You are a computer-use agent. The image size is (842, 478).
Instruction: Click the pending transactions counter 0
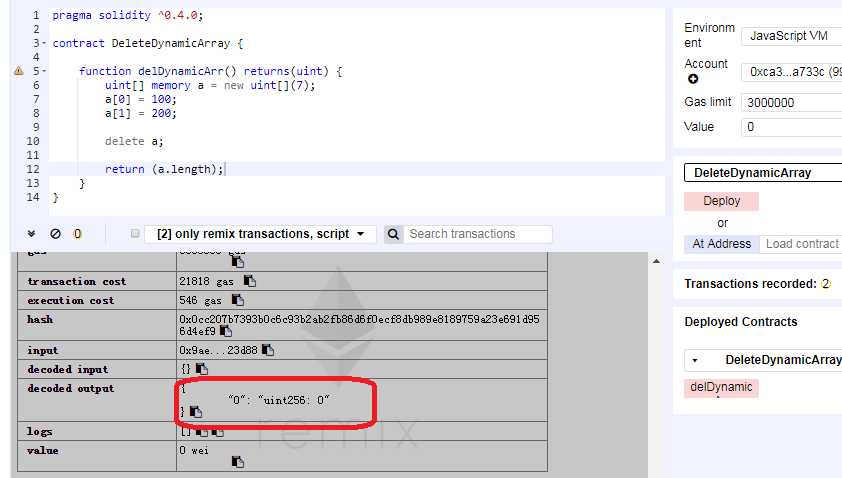pyautogui.click(x=77, y=234)
